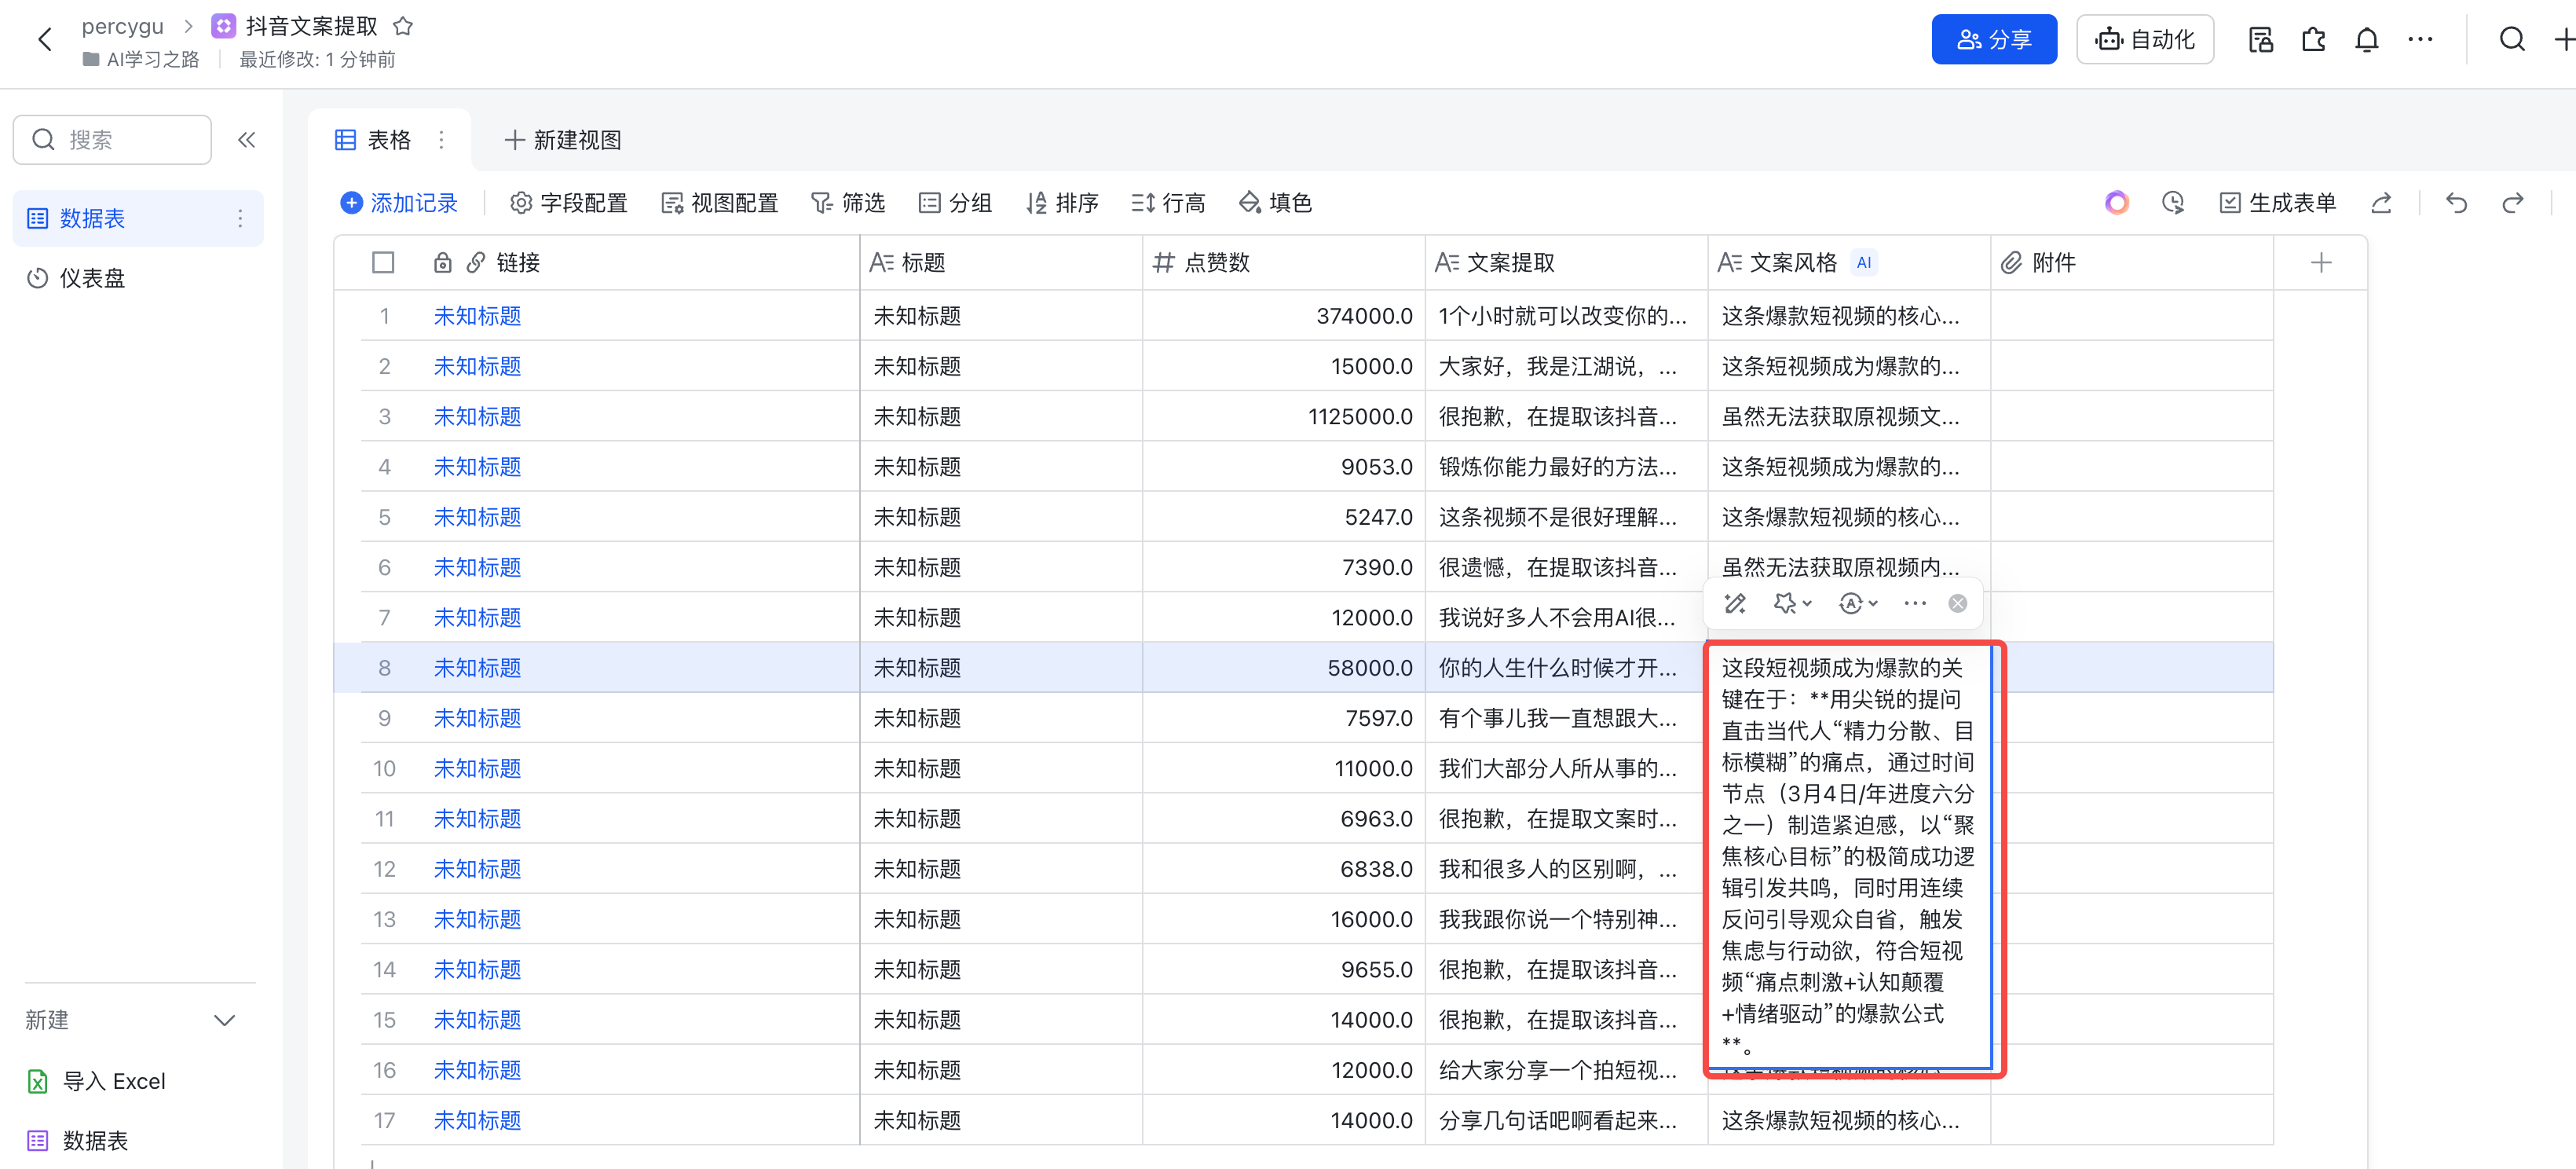Open the 未知标题 link in row 5
2576x1169 pixels.
(477, 517)
